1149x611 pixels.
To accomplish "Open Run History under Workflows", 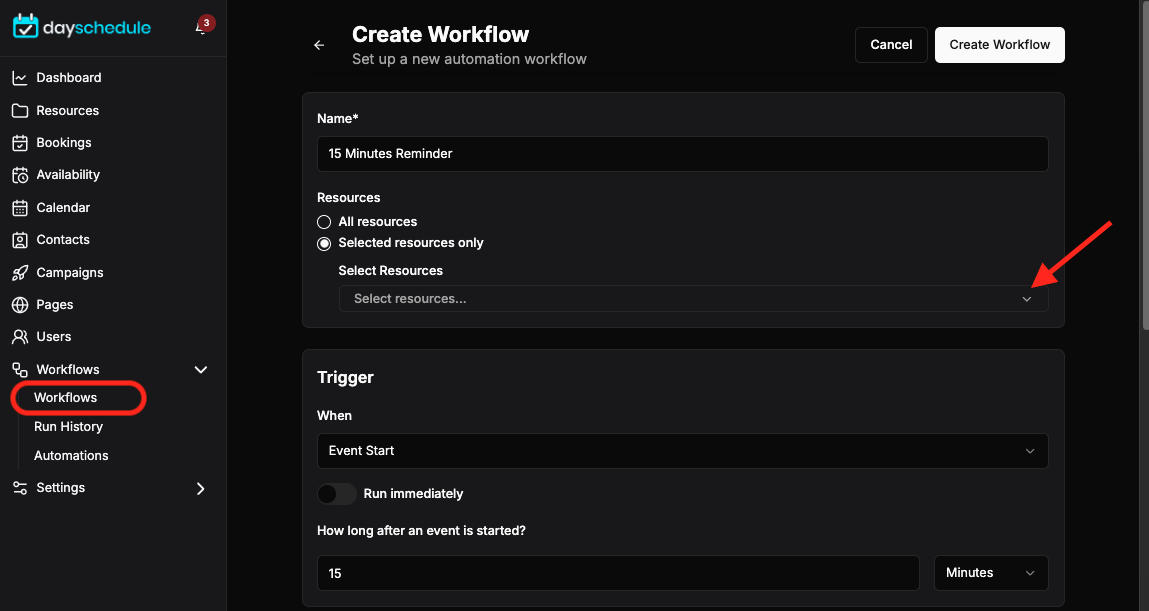I will (x=68, y=426).
